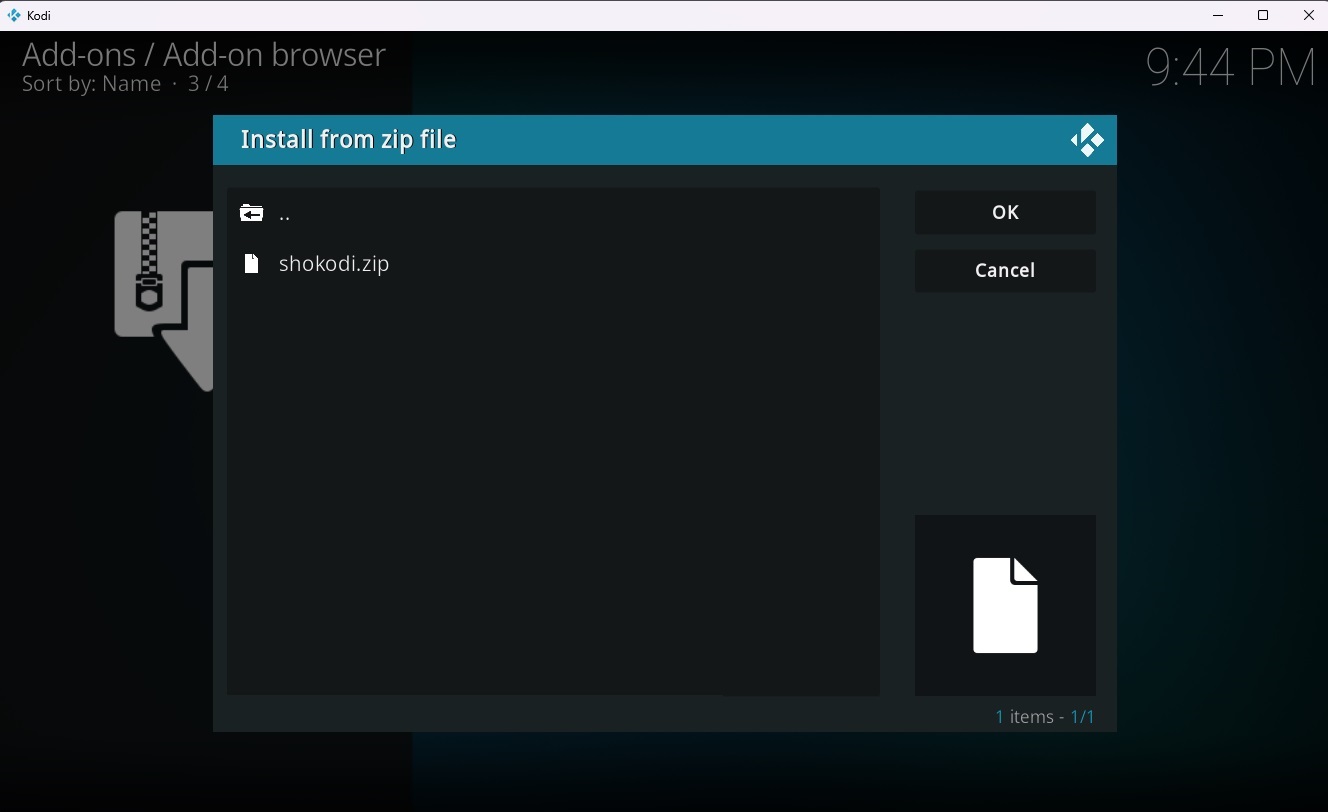
Task: Click the large file preview thumbnail
Action: 1005,605
